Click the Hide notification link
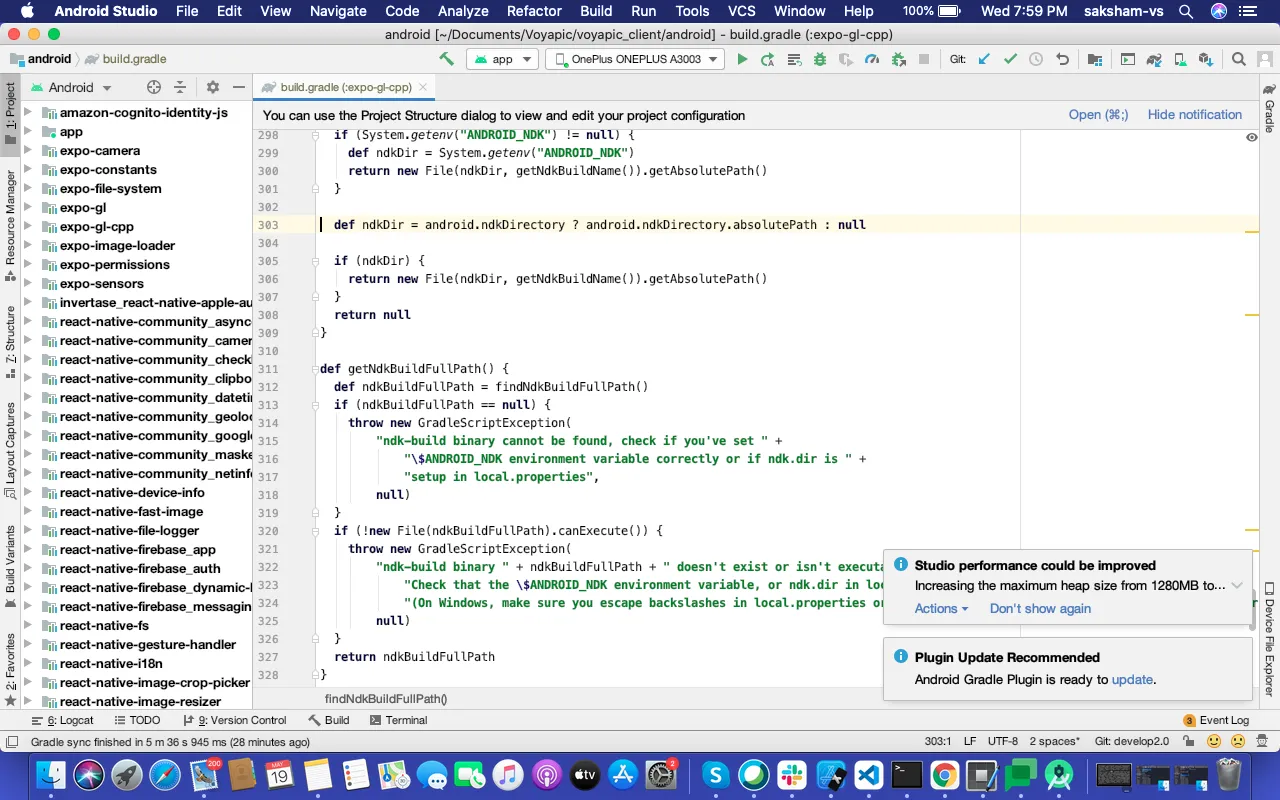1280x800 pixels. (x=1194, y=115)
